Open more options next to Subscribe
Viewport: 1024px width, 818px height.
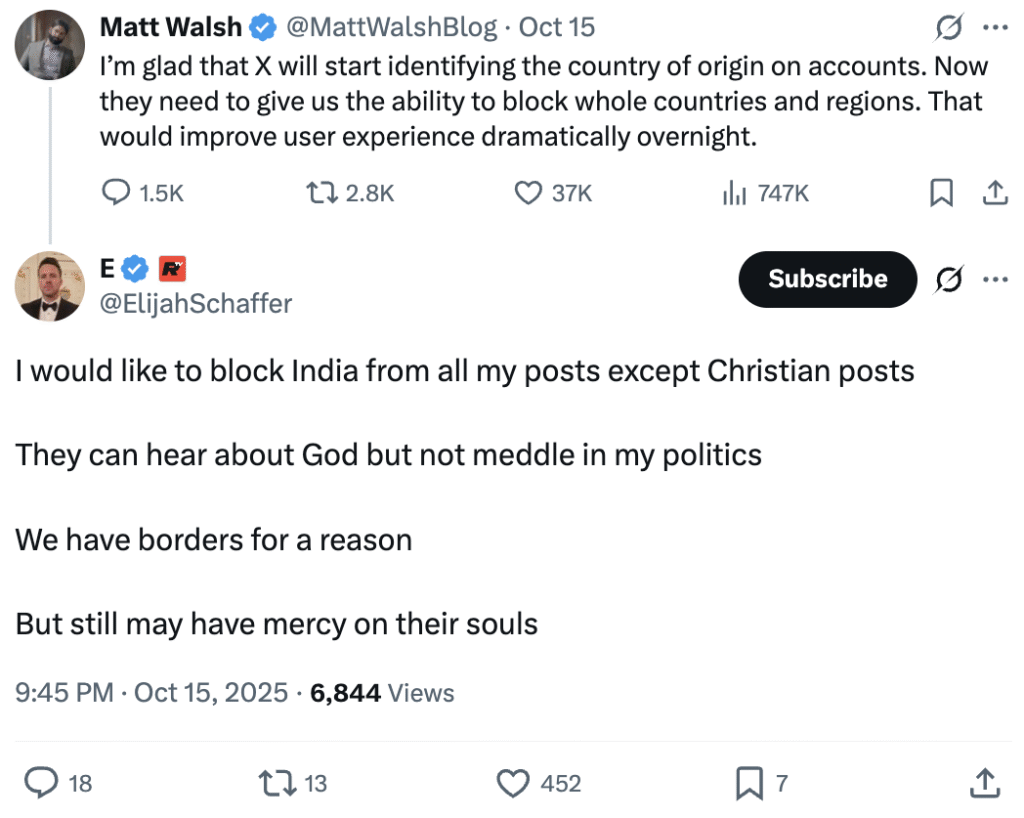point(995,279)
